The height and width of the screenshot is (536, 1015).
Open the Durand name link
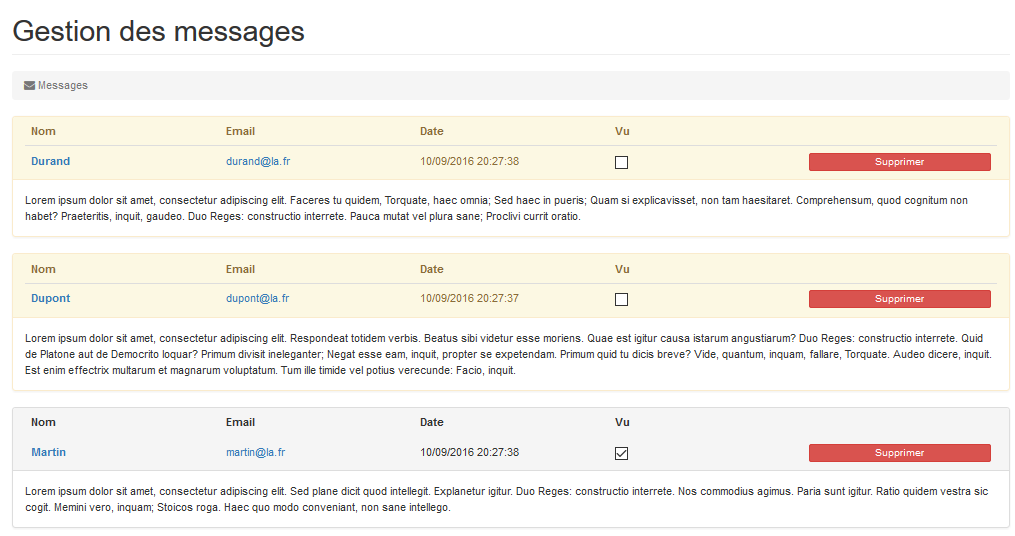[50, 161]
